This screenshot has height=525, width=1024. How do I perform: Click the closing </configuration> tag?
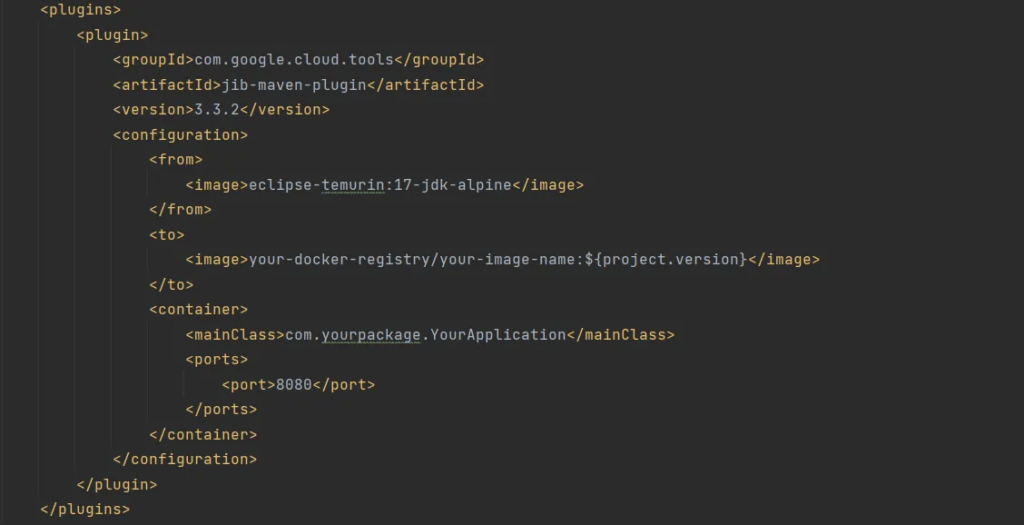[185, 460]
